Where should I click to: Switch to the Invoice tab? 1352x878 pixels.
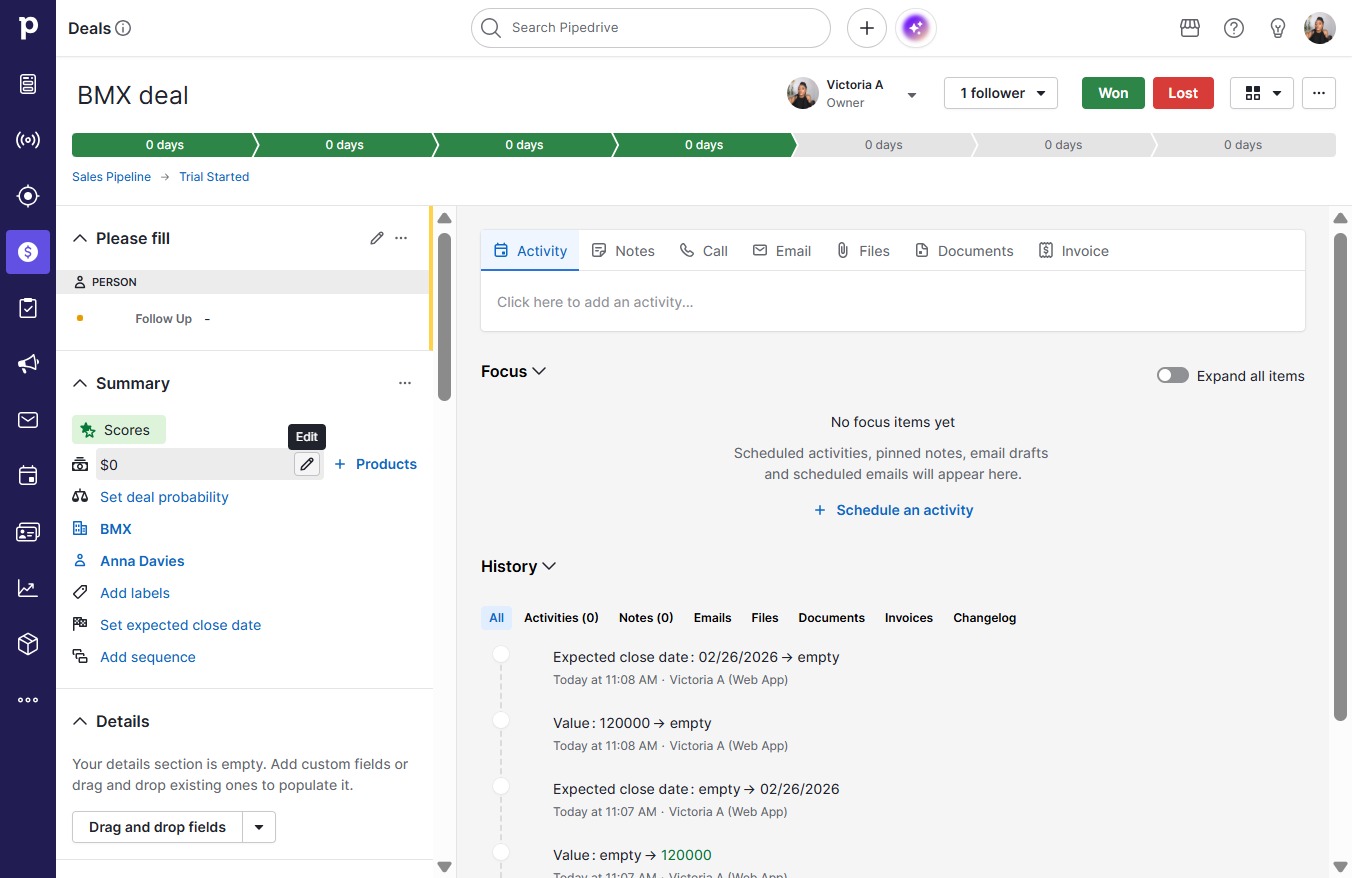(1074, 251)
